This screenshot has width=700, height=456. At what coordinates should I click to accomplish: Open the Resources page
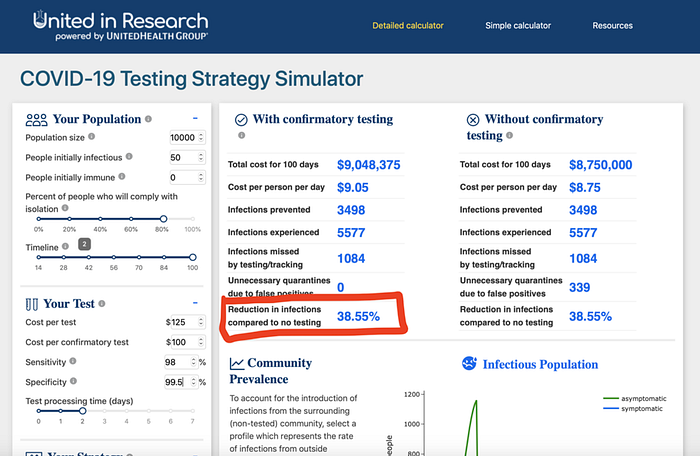click(x=612, y=25)
